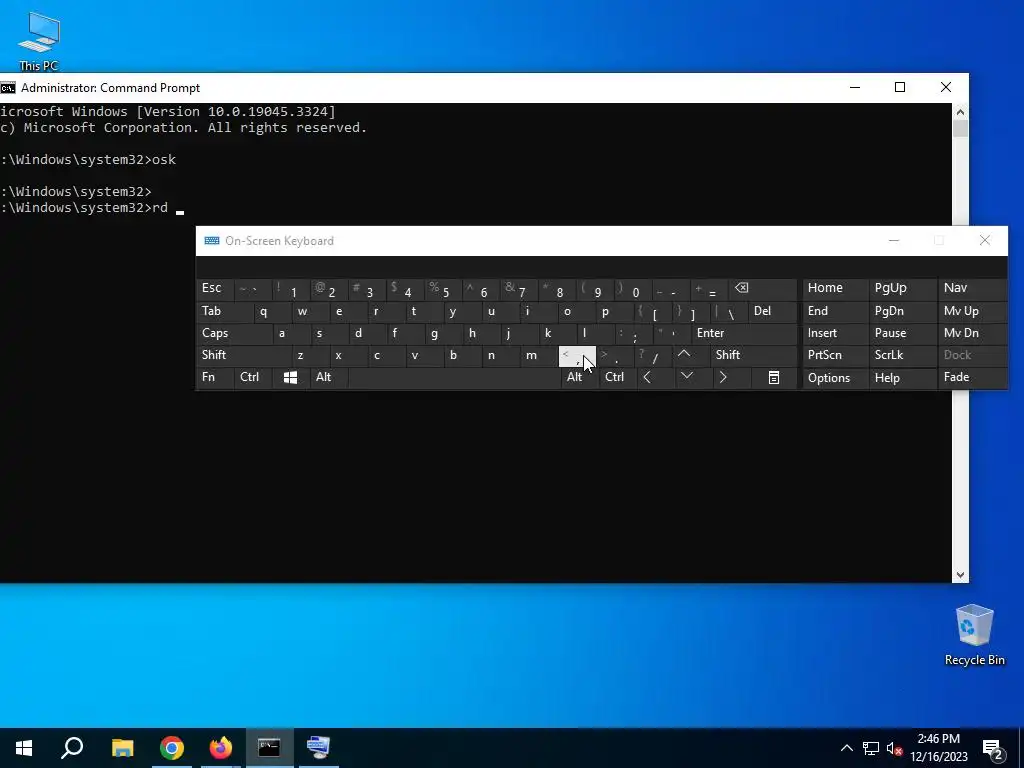
Task: Tap the right arrow key on On-Screen Keyboard
Action: click(723, 377)
